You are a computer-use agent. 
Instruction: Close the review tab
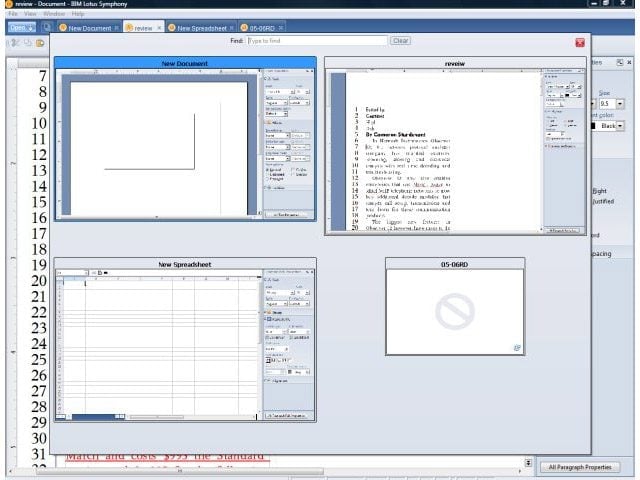pyautogui.click(x=159, y=28)
